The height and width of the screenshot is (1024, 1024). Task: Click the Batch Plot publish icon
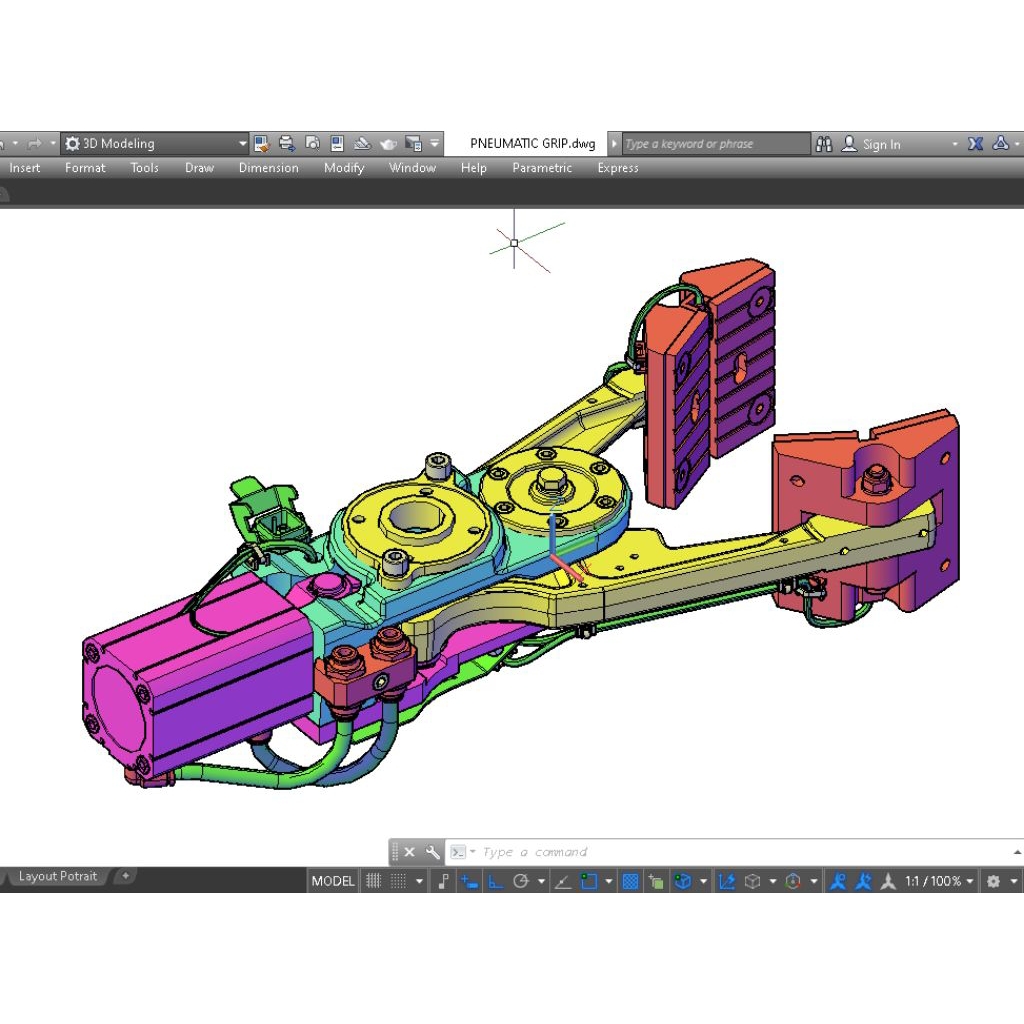coord(337,143)
